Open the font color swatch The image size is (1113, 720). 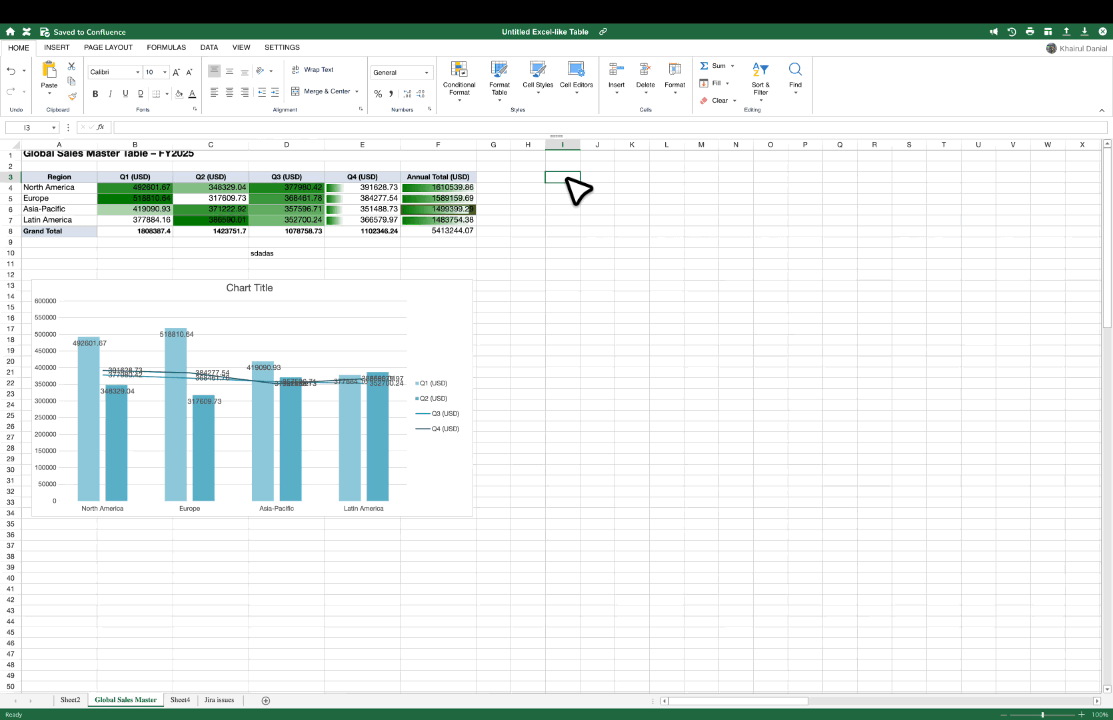click(x=193, y=93)
